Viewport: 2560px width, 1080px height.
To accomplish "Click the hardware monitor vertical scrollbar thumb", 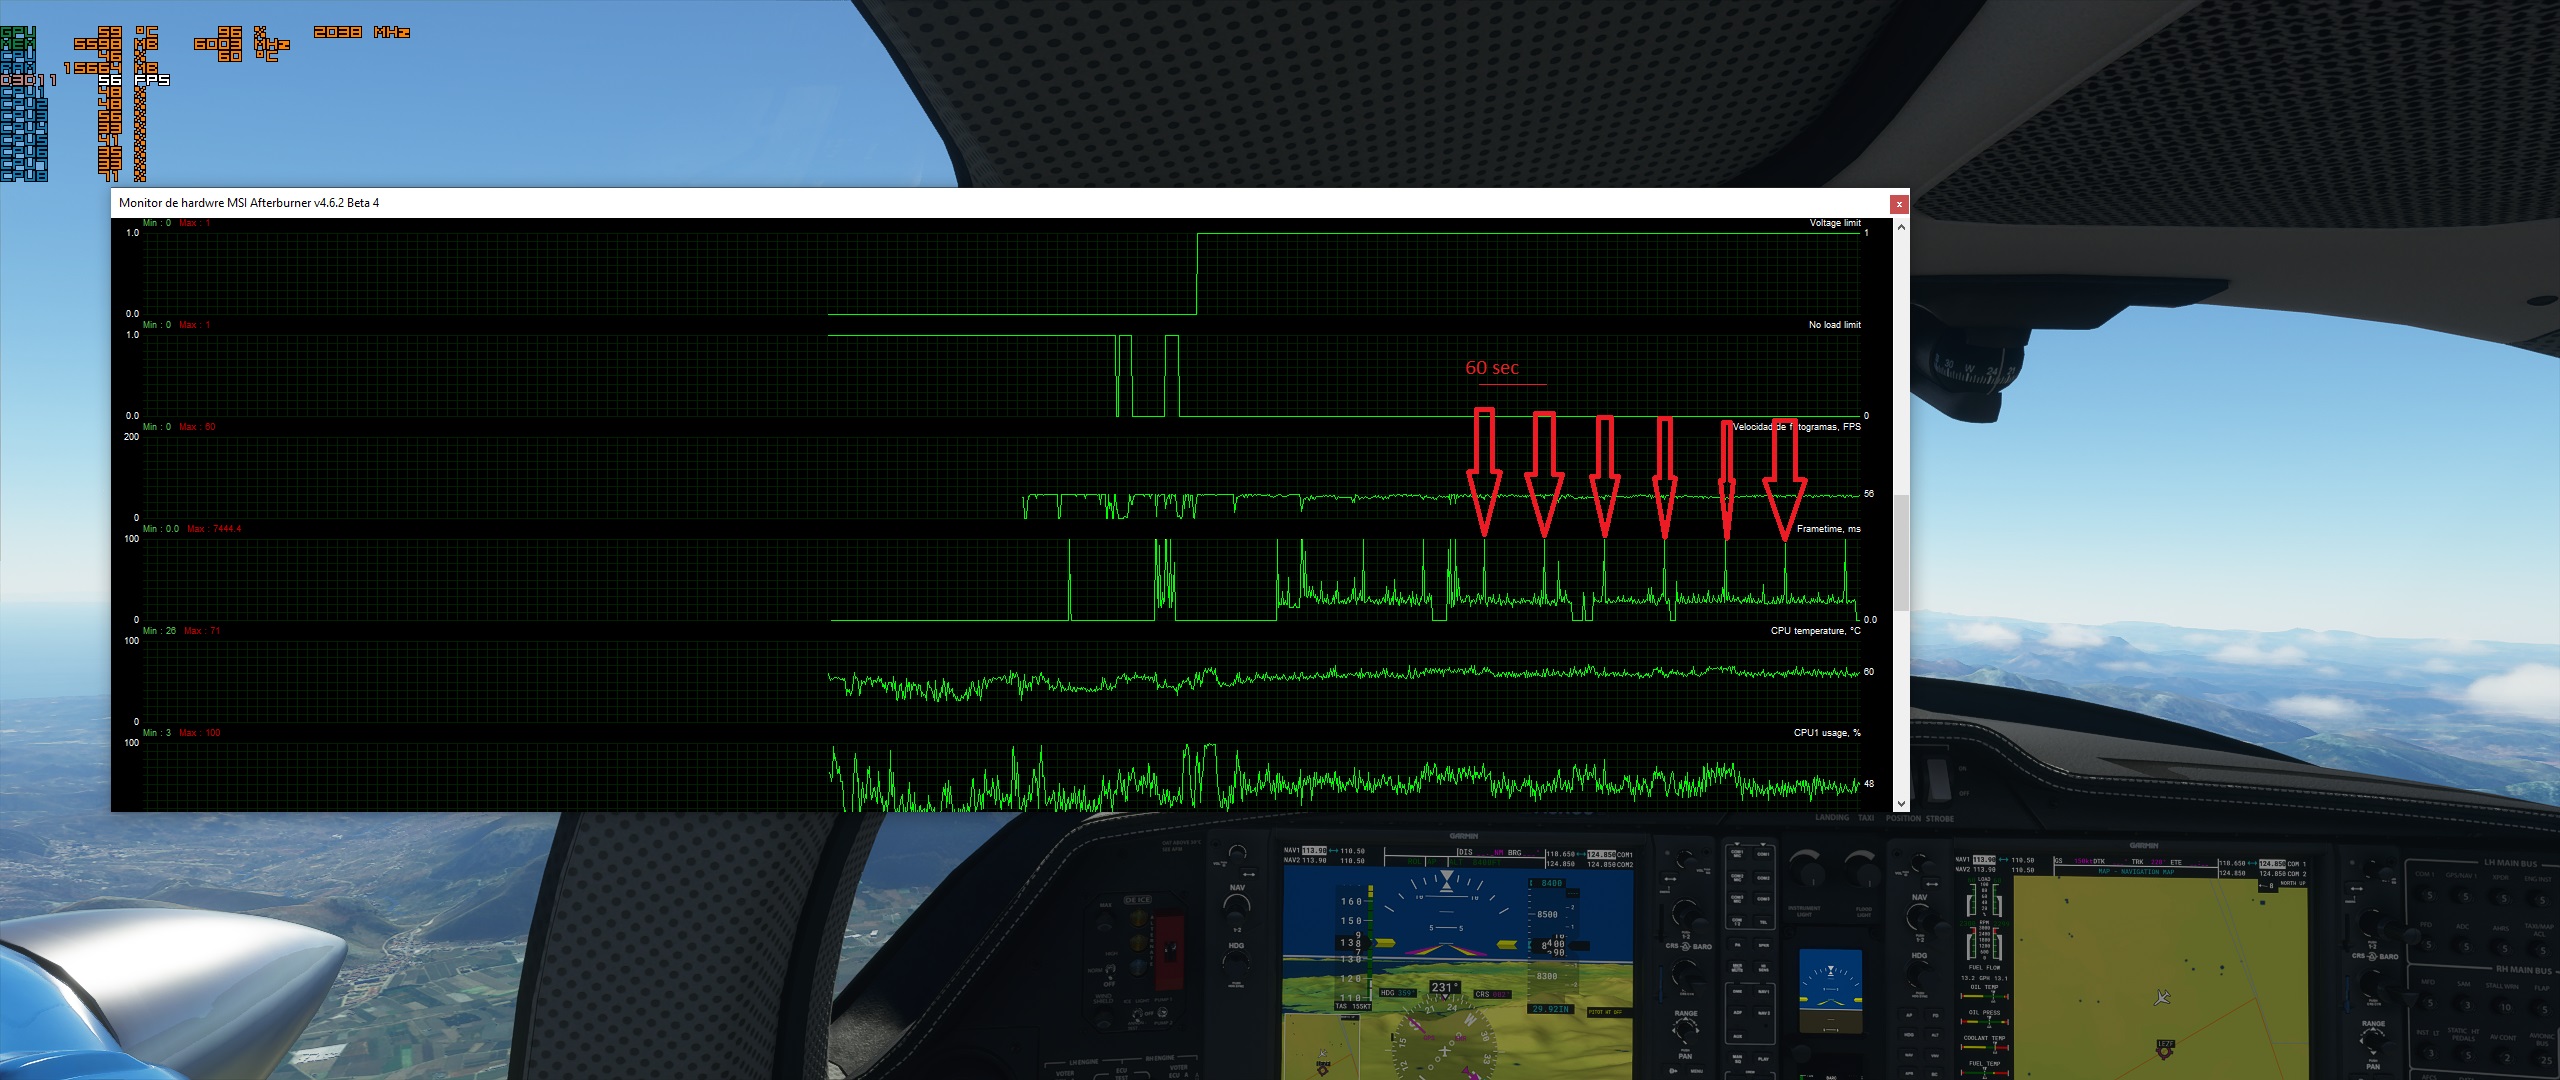I will point(1901,552).
